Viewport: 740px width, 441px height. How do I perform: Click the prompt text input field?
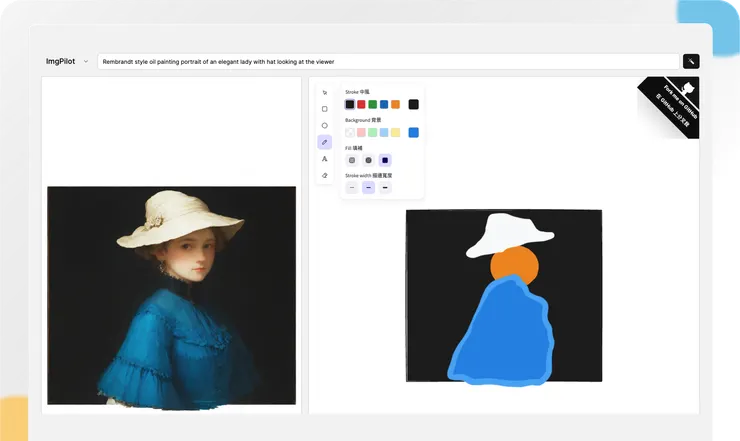(388, 61)
